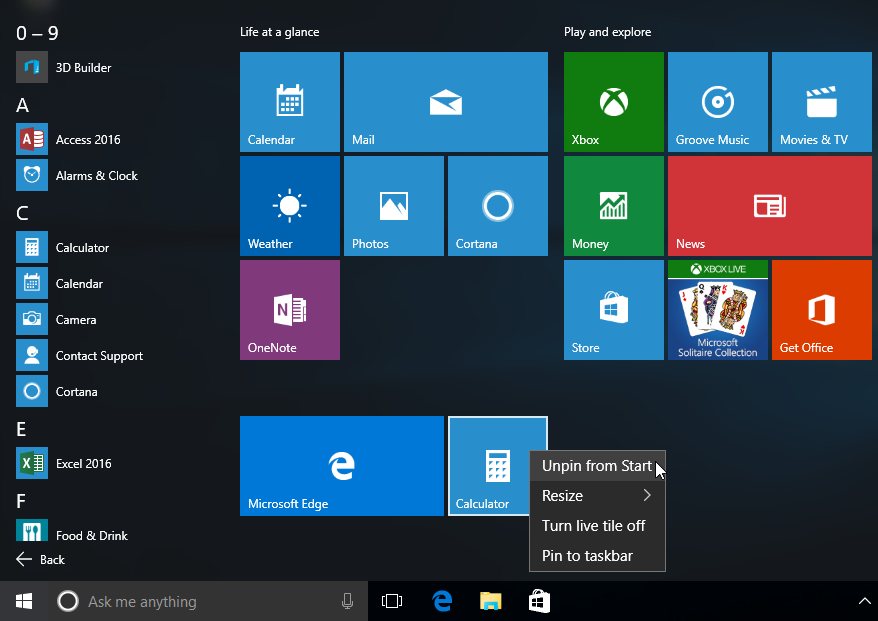Open the Get Office tile
Viewport: 878px width, 621px height.
pyautogui.click(x=821, y=310)
